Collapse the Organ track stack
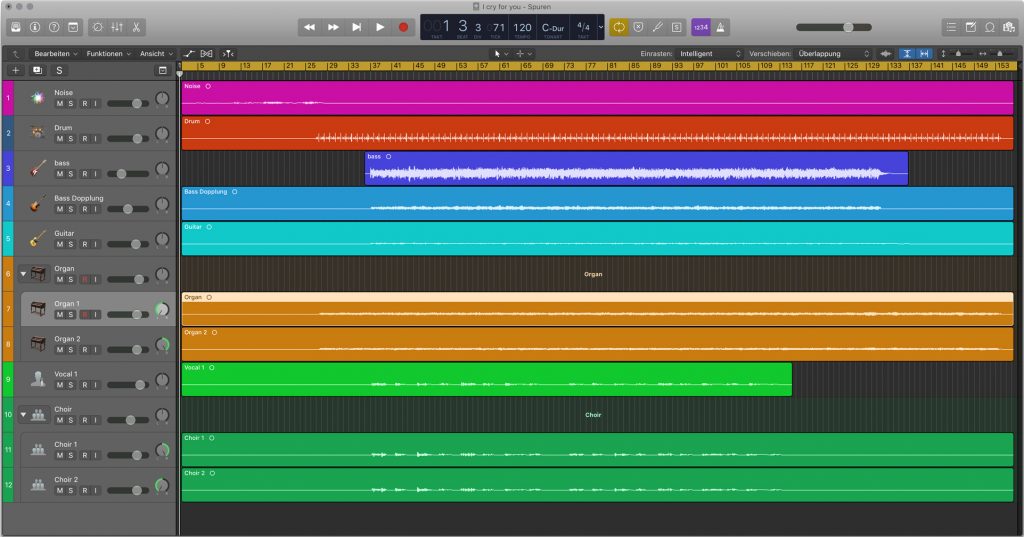 coord(24,274)
